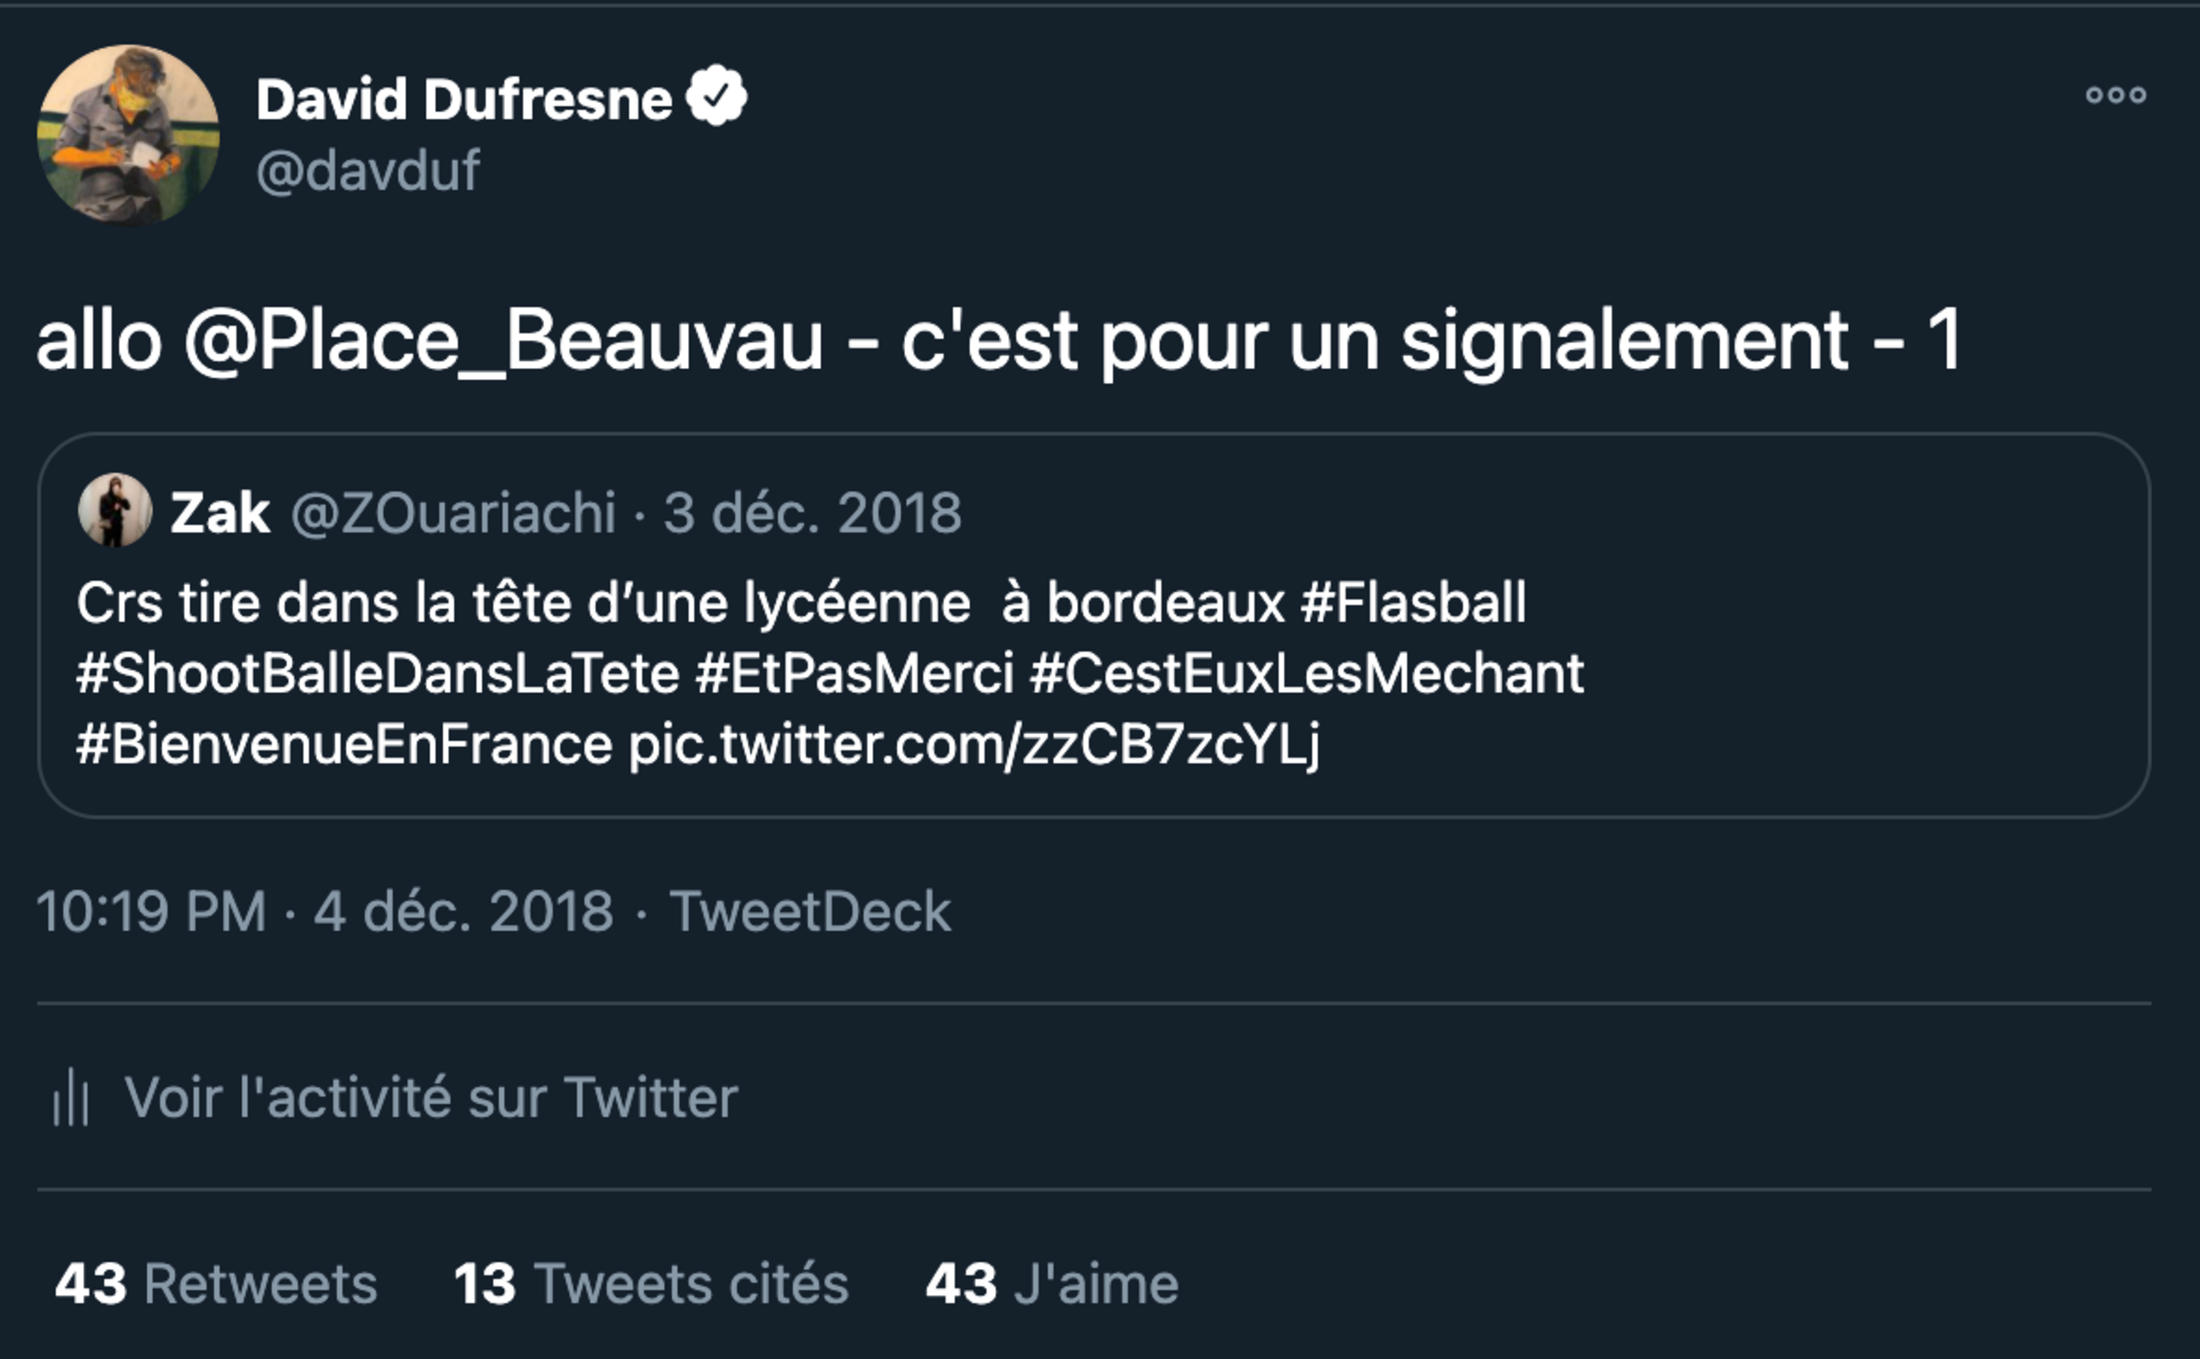The width and height of the screenshot is (2200, 1359).
Task: Click the analytics bar chart icon
Action: 71,1097
